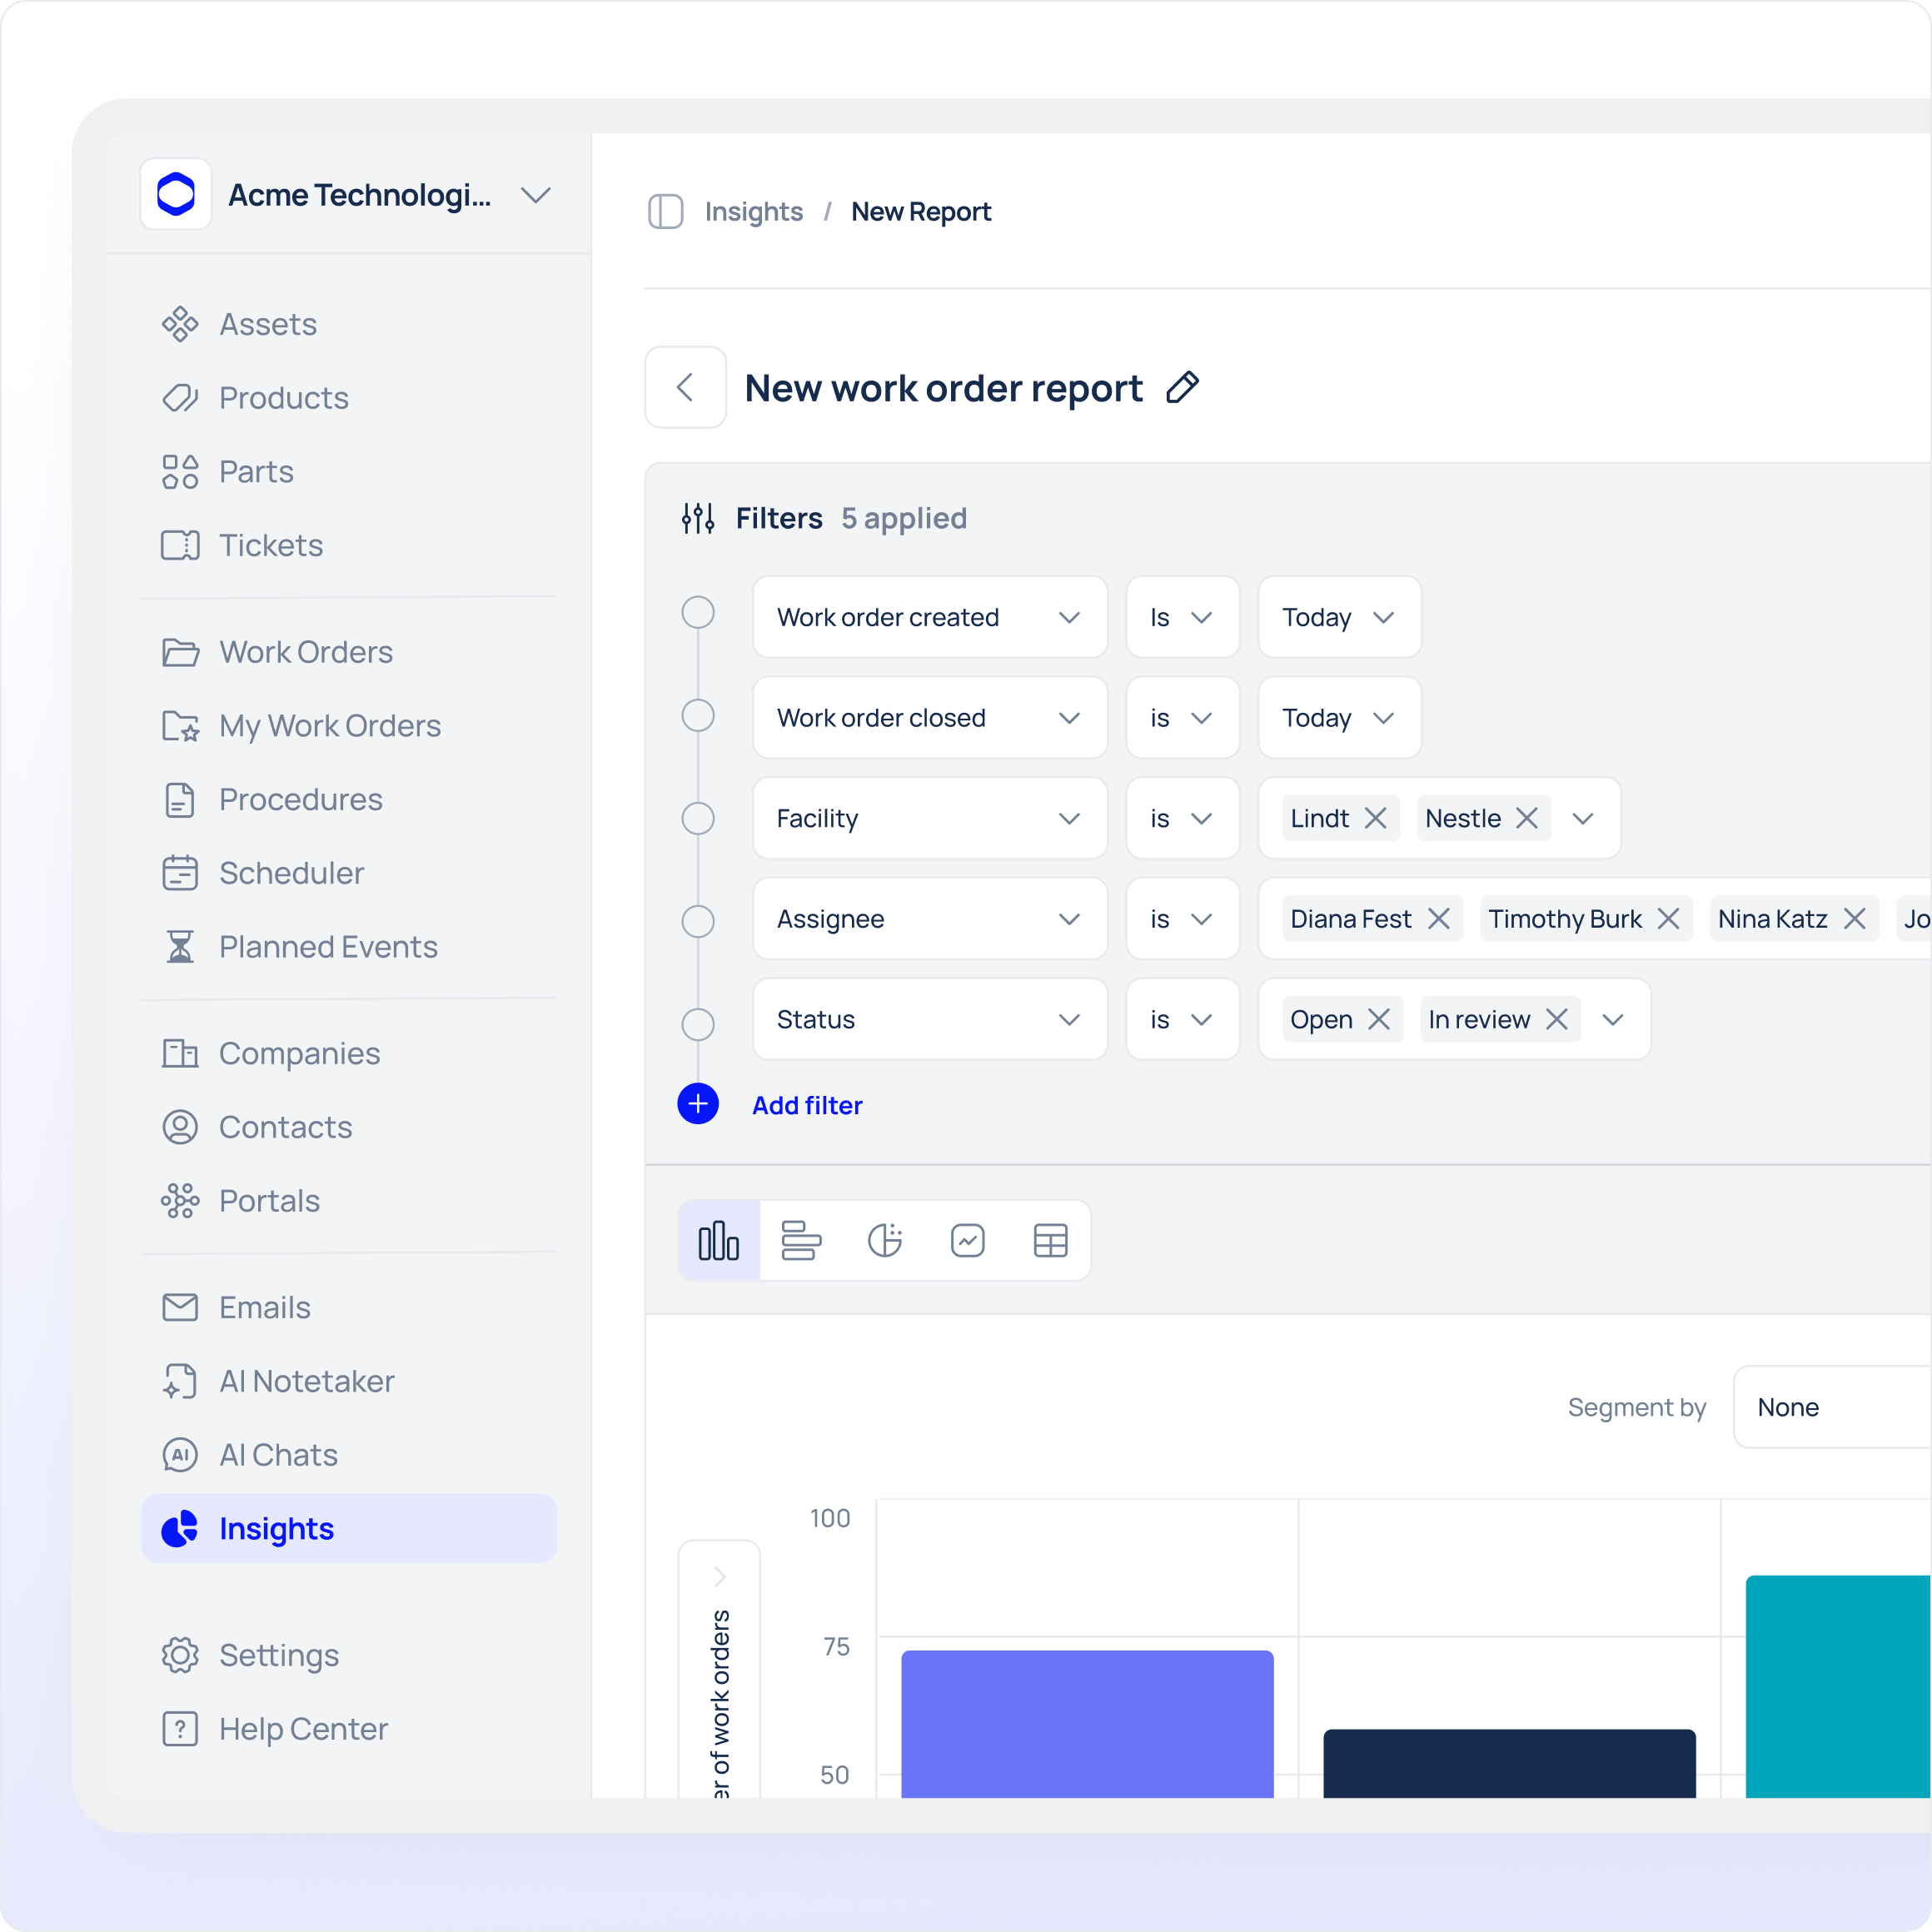Screen dimensions: 1932x1932
Task: Select the circle beside Status filter
Action: pos(698,1024)
